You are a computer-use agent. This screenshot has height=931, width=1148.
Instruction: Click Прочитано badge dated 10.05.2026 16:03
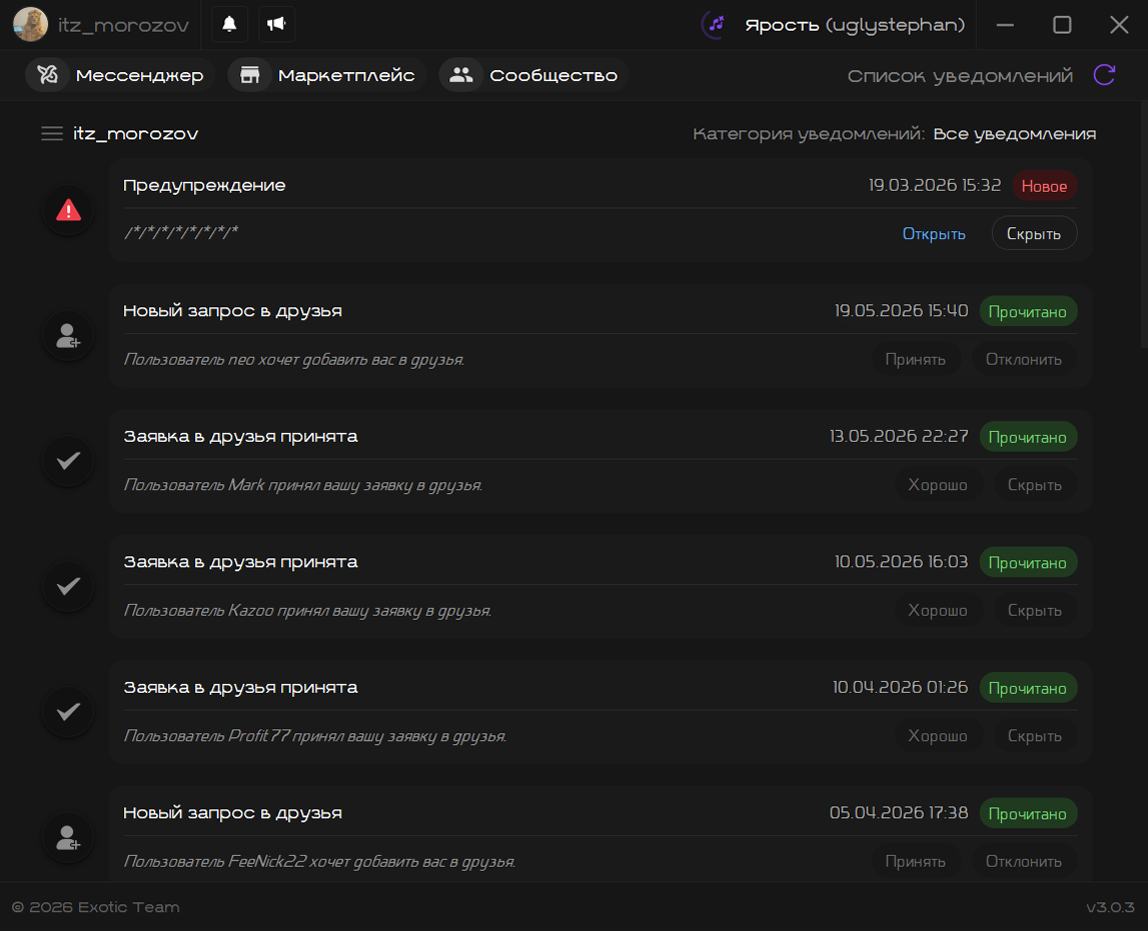[x=1028, y=562]
